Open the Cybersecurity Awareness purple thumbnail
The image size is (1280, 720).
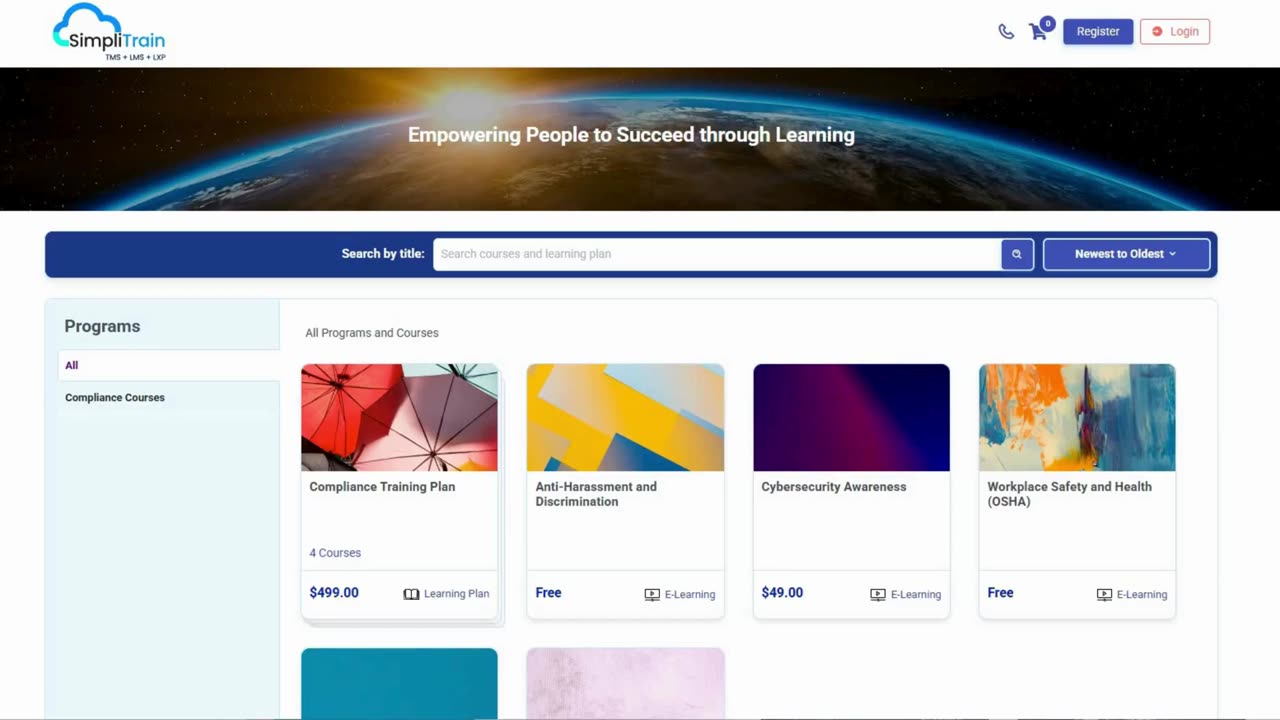pos(851,417)
